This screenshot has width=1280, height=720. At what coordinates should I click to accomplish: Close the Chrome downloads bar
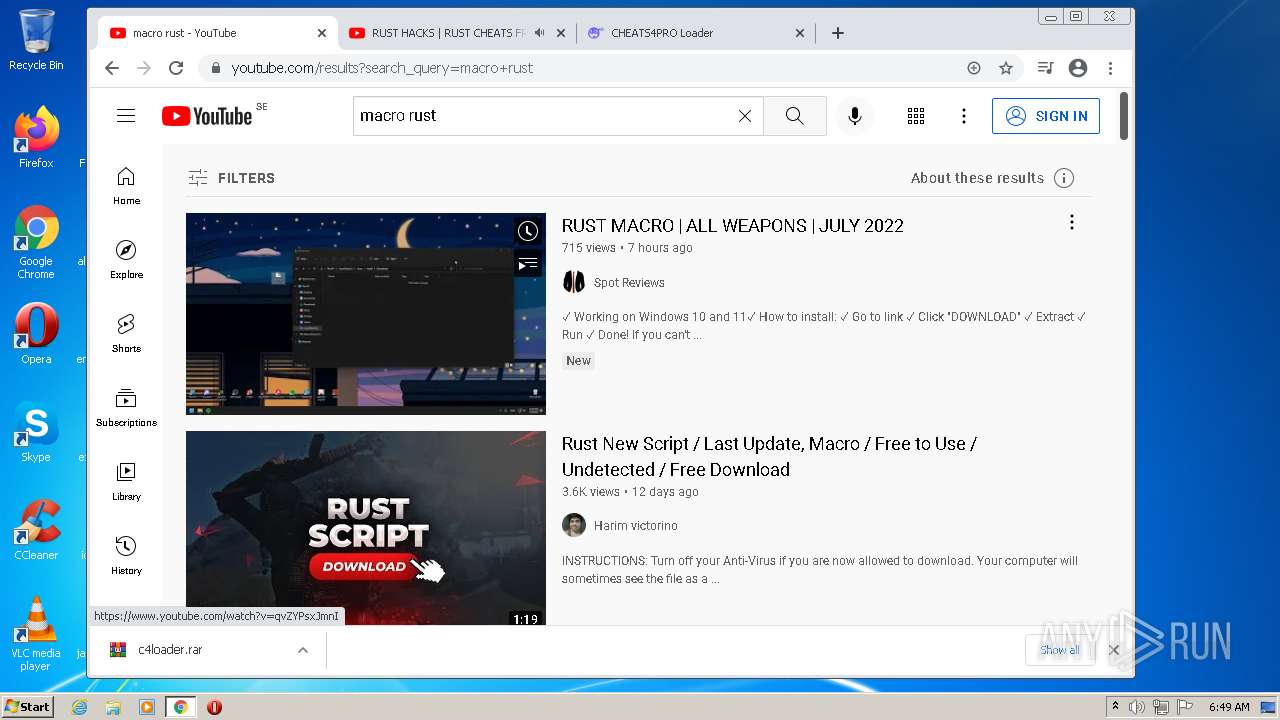tap(1114, 650)
